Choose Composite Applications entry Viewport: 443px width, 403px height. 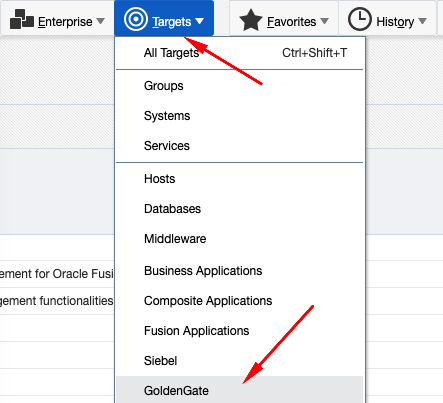point(240,301)
